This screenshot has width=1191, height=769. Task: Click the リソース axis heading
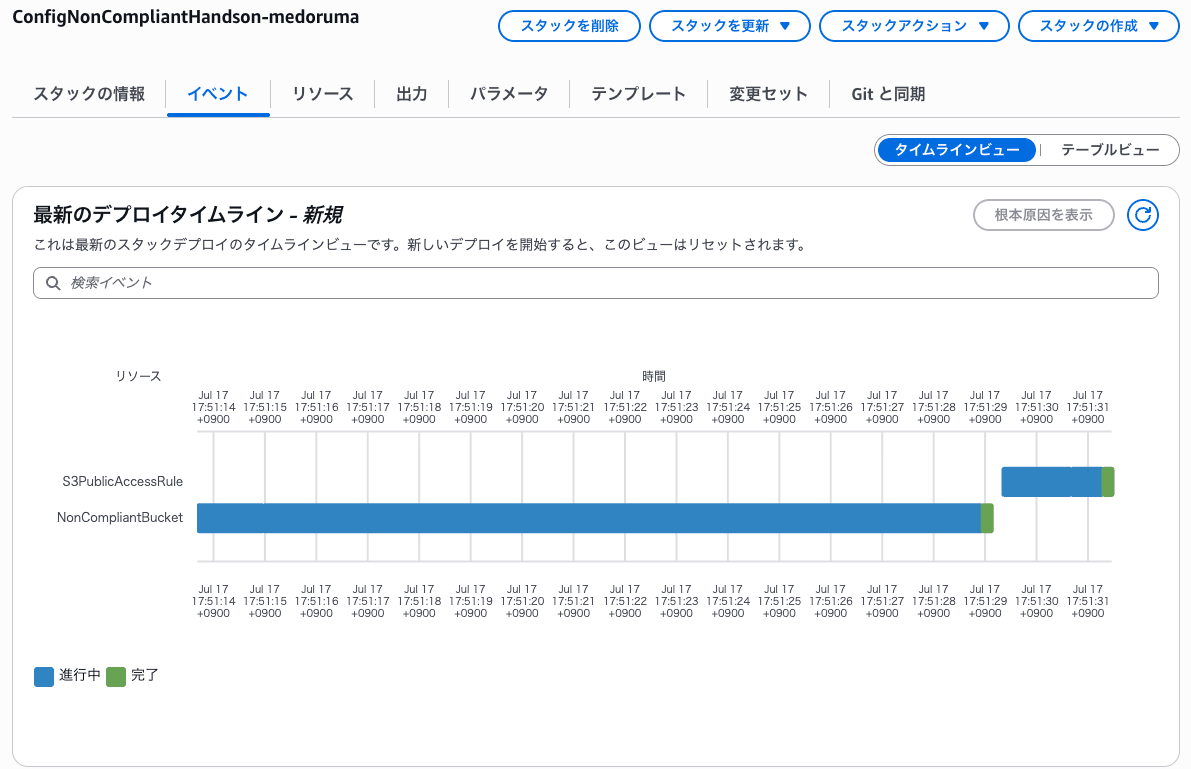click(138, 376)
